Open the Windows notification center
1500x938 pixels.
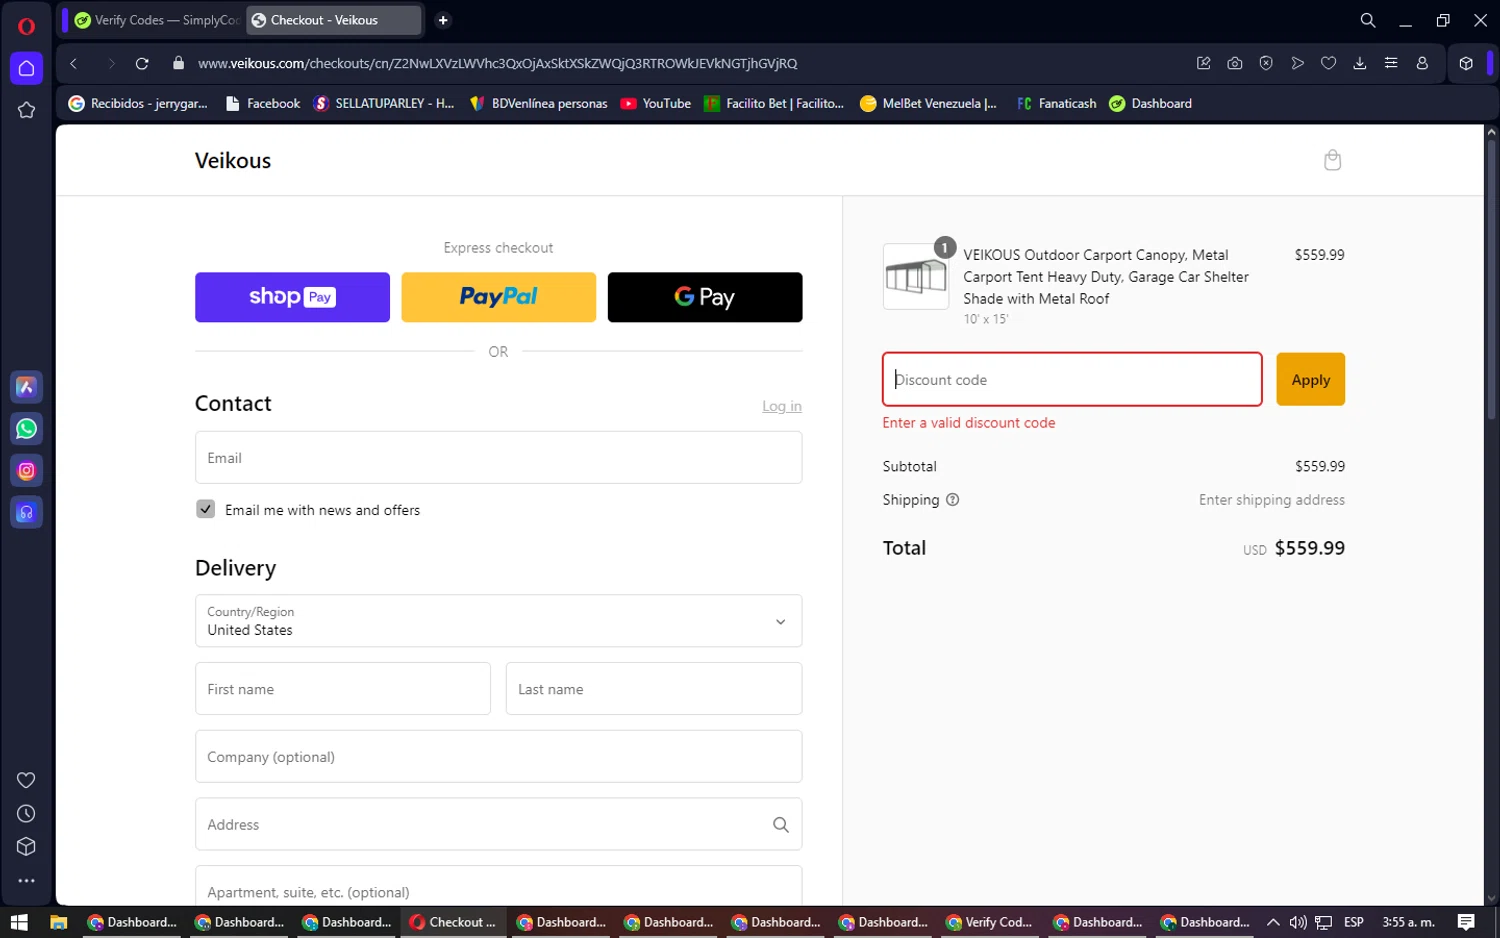click(x=1466, y=922)
